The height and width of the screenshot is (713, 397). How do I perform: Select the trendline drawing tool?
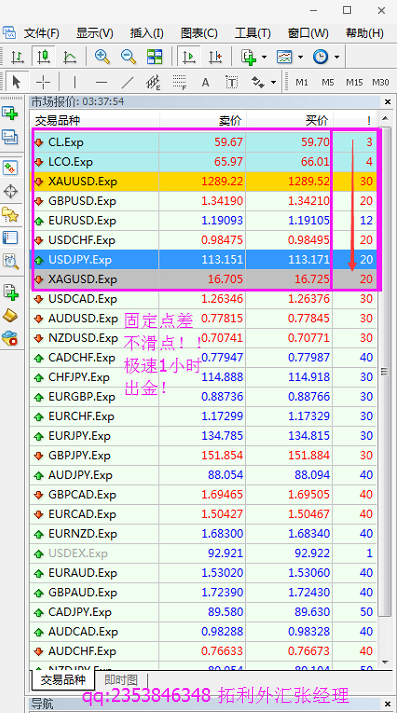pos(128,82)
